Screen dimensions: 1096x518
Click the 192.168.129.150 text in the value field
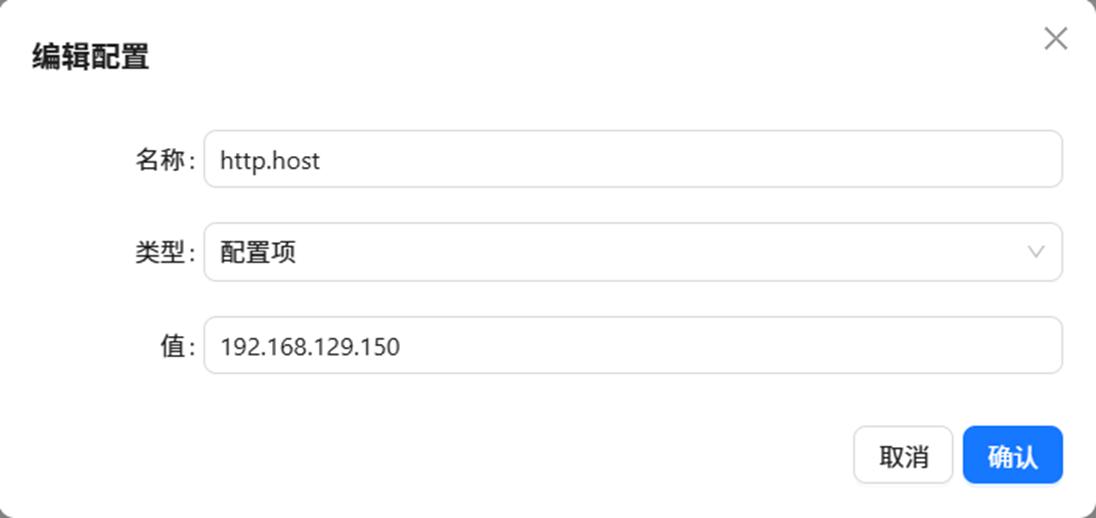[310, 347]
